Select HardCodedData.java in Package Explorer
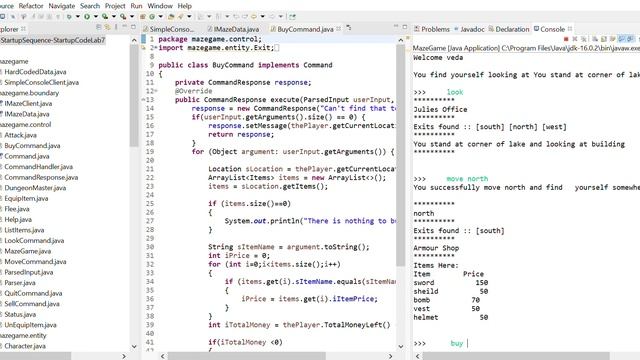Image resolution: width=640 pixels, height=360 pixels. [35, 72]
